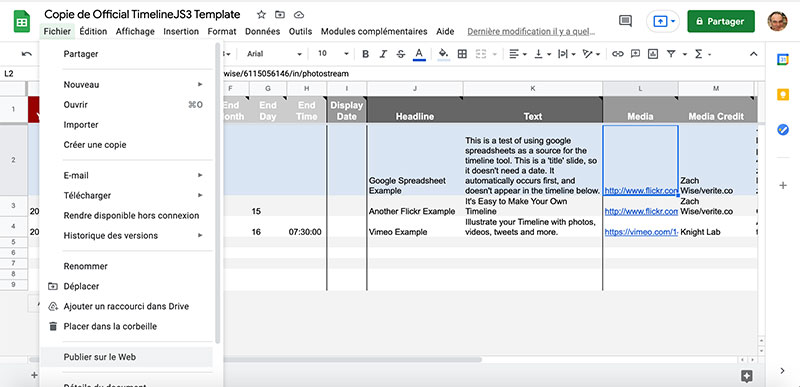The height and width of the screenshot is (387, 800).
Task: Star the document title
Action: pos(261,15)
